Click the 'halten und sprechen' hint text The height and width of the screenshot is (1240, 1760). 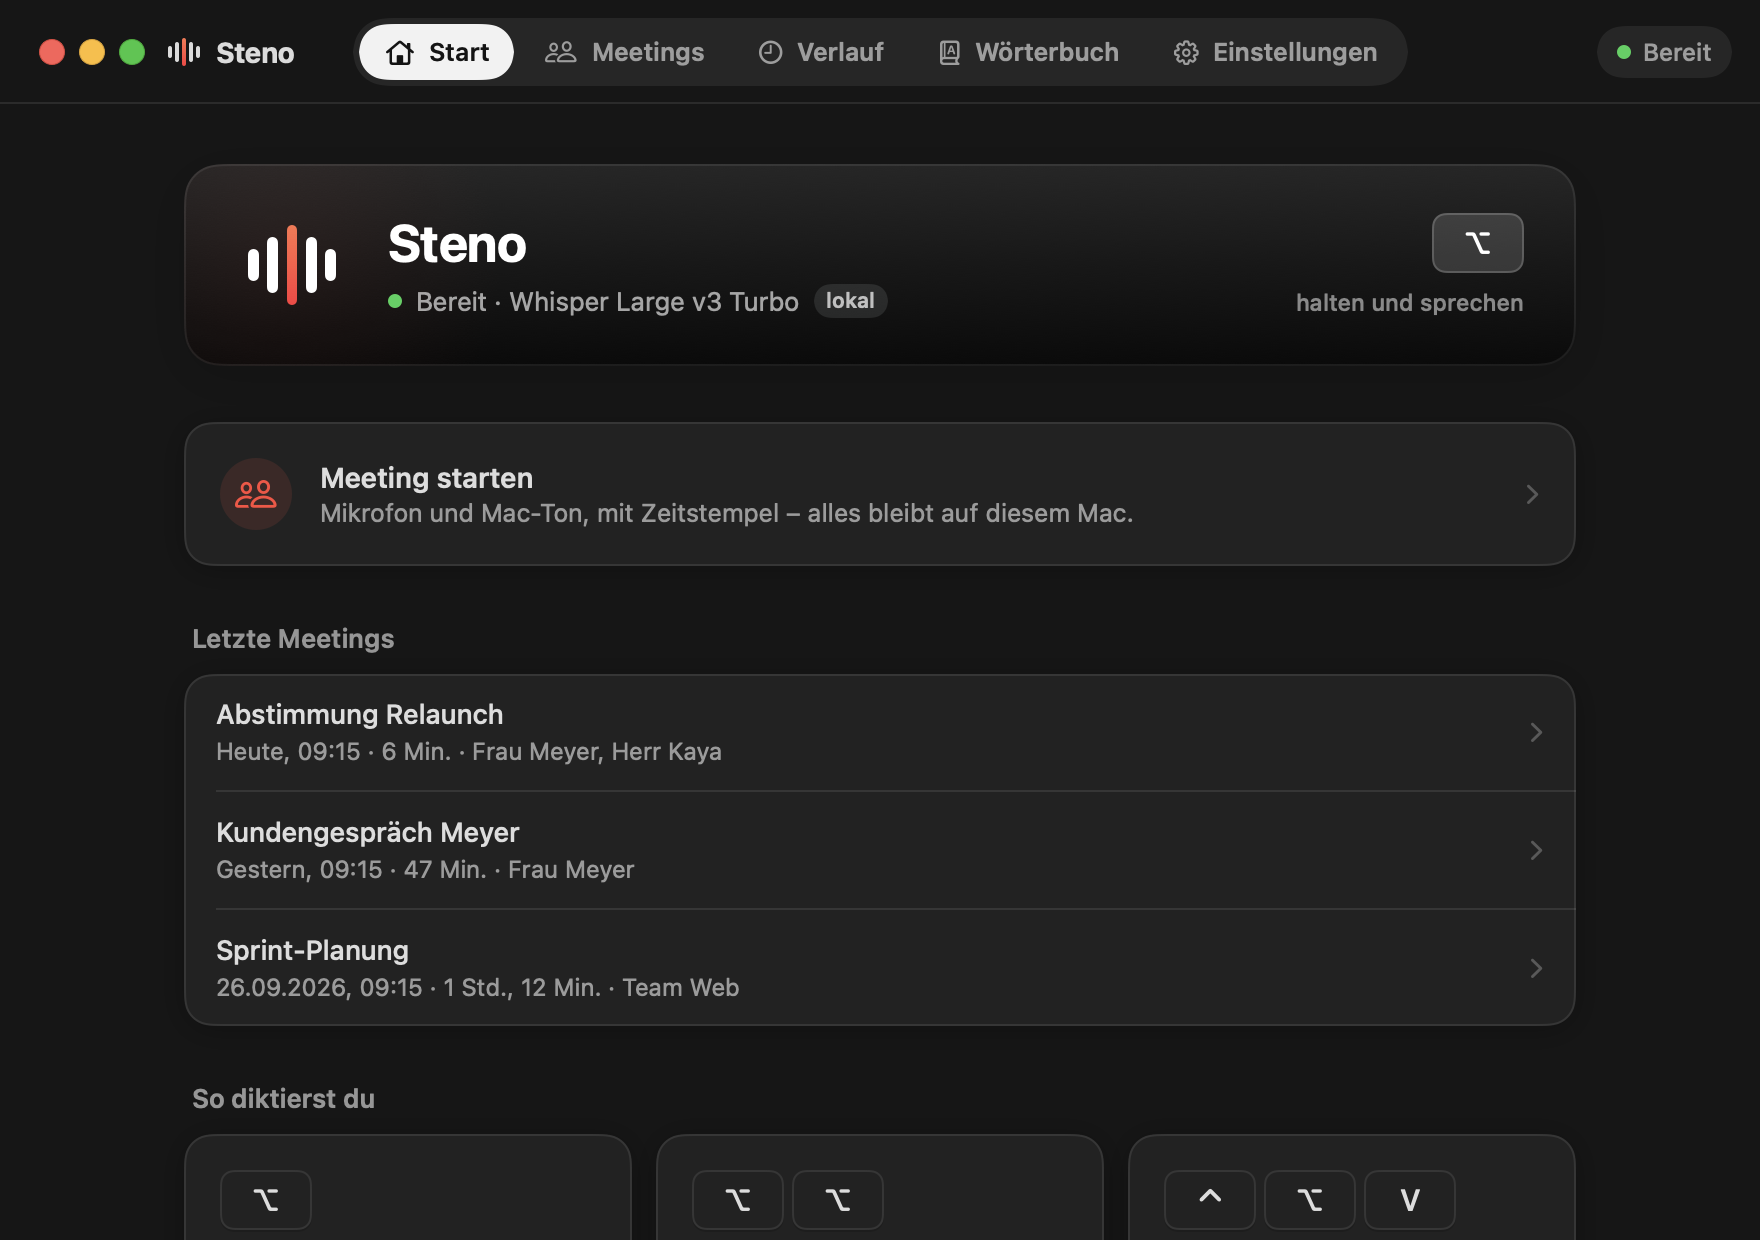click(1409, 303)
